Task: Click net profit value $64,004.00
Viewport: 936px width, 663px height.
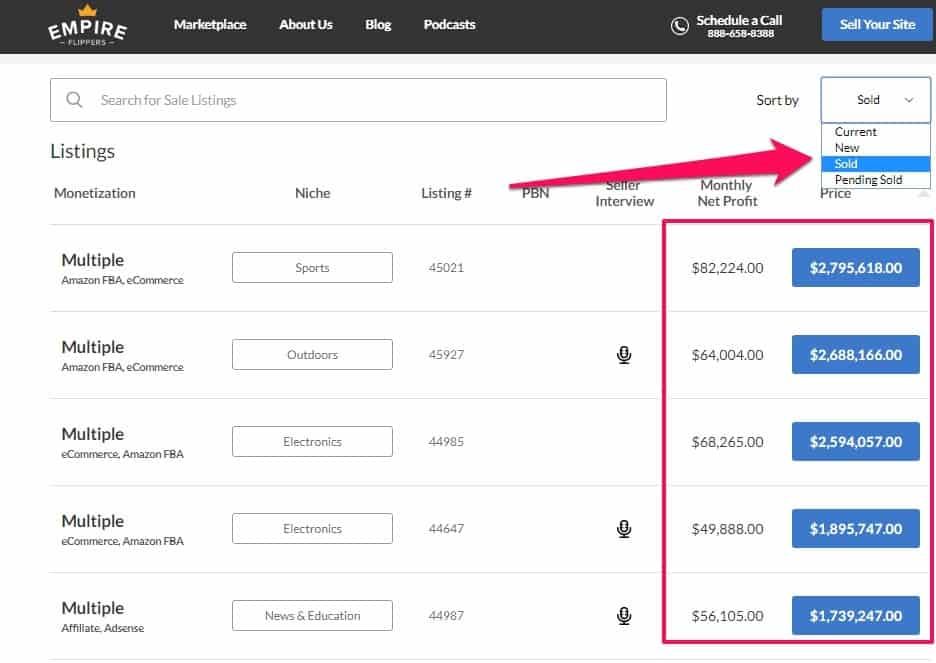Action: tap(727, 355)
